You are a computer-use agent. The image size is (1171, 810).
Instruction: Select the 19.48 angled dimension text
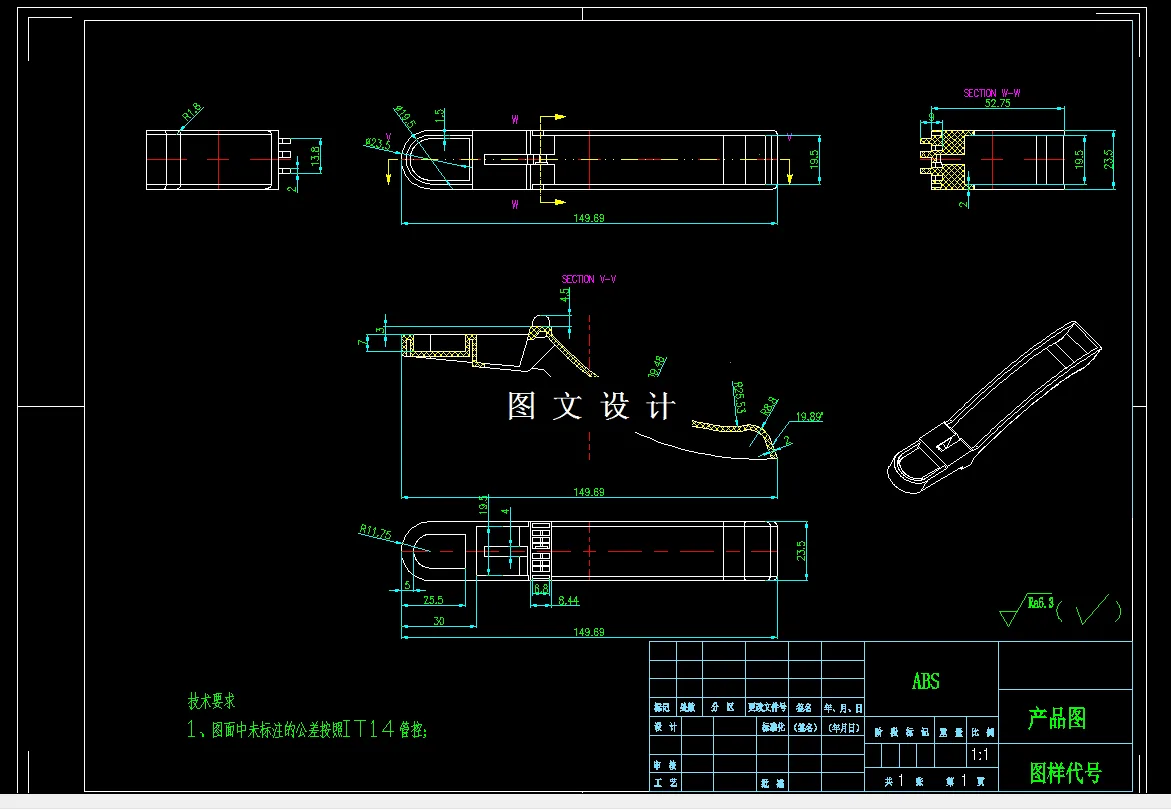coord(657,366)
